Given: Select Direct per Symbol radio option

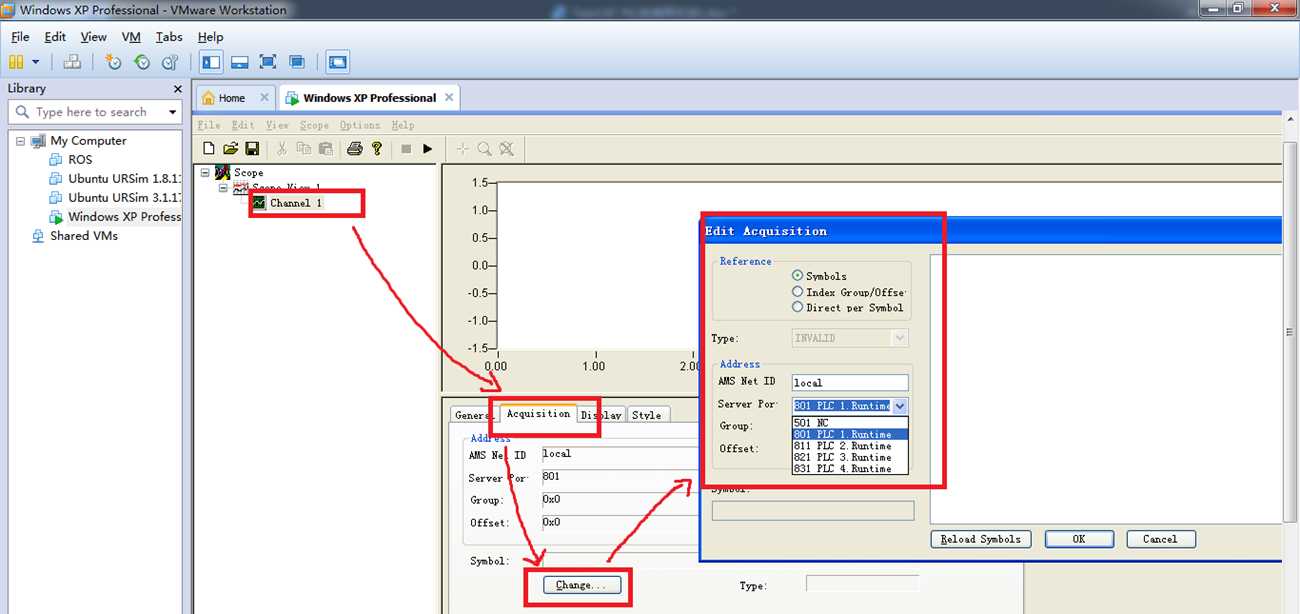Looking at the screenshot, I should [797, 307].
